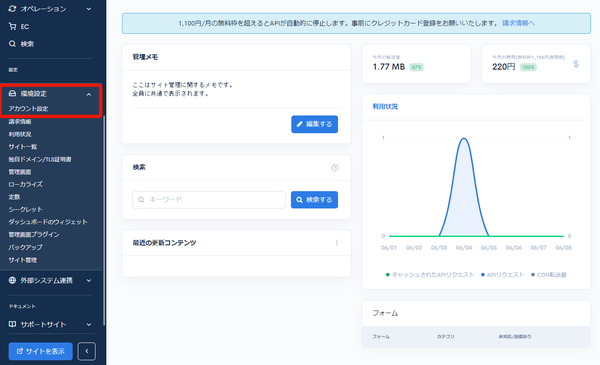Click the dollar sign icon on cost card
600x365 pixels.
tap(576, 64)
